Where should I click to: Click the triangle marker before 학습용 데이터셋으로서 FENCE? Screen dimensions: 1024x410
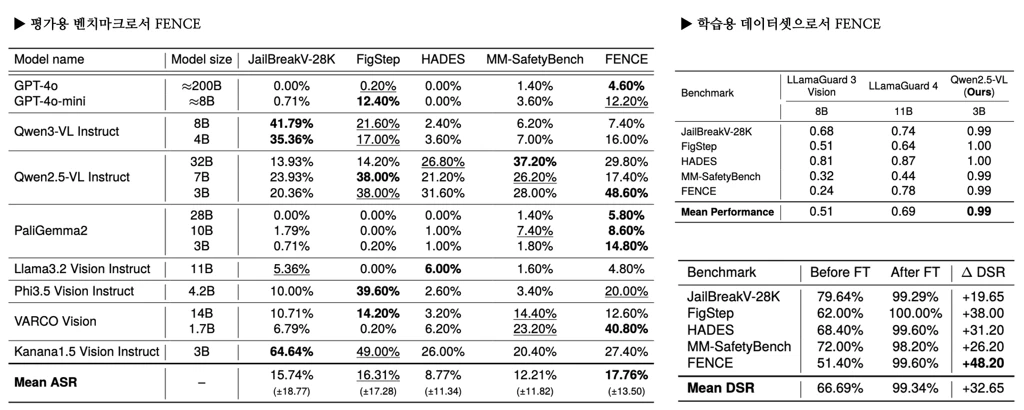(x=685, y=23)
